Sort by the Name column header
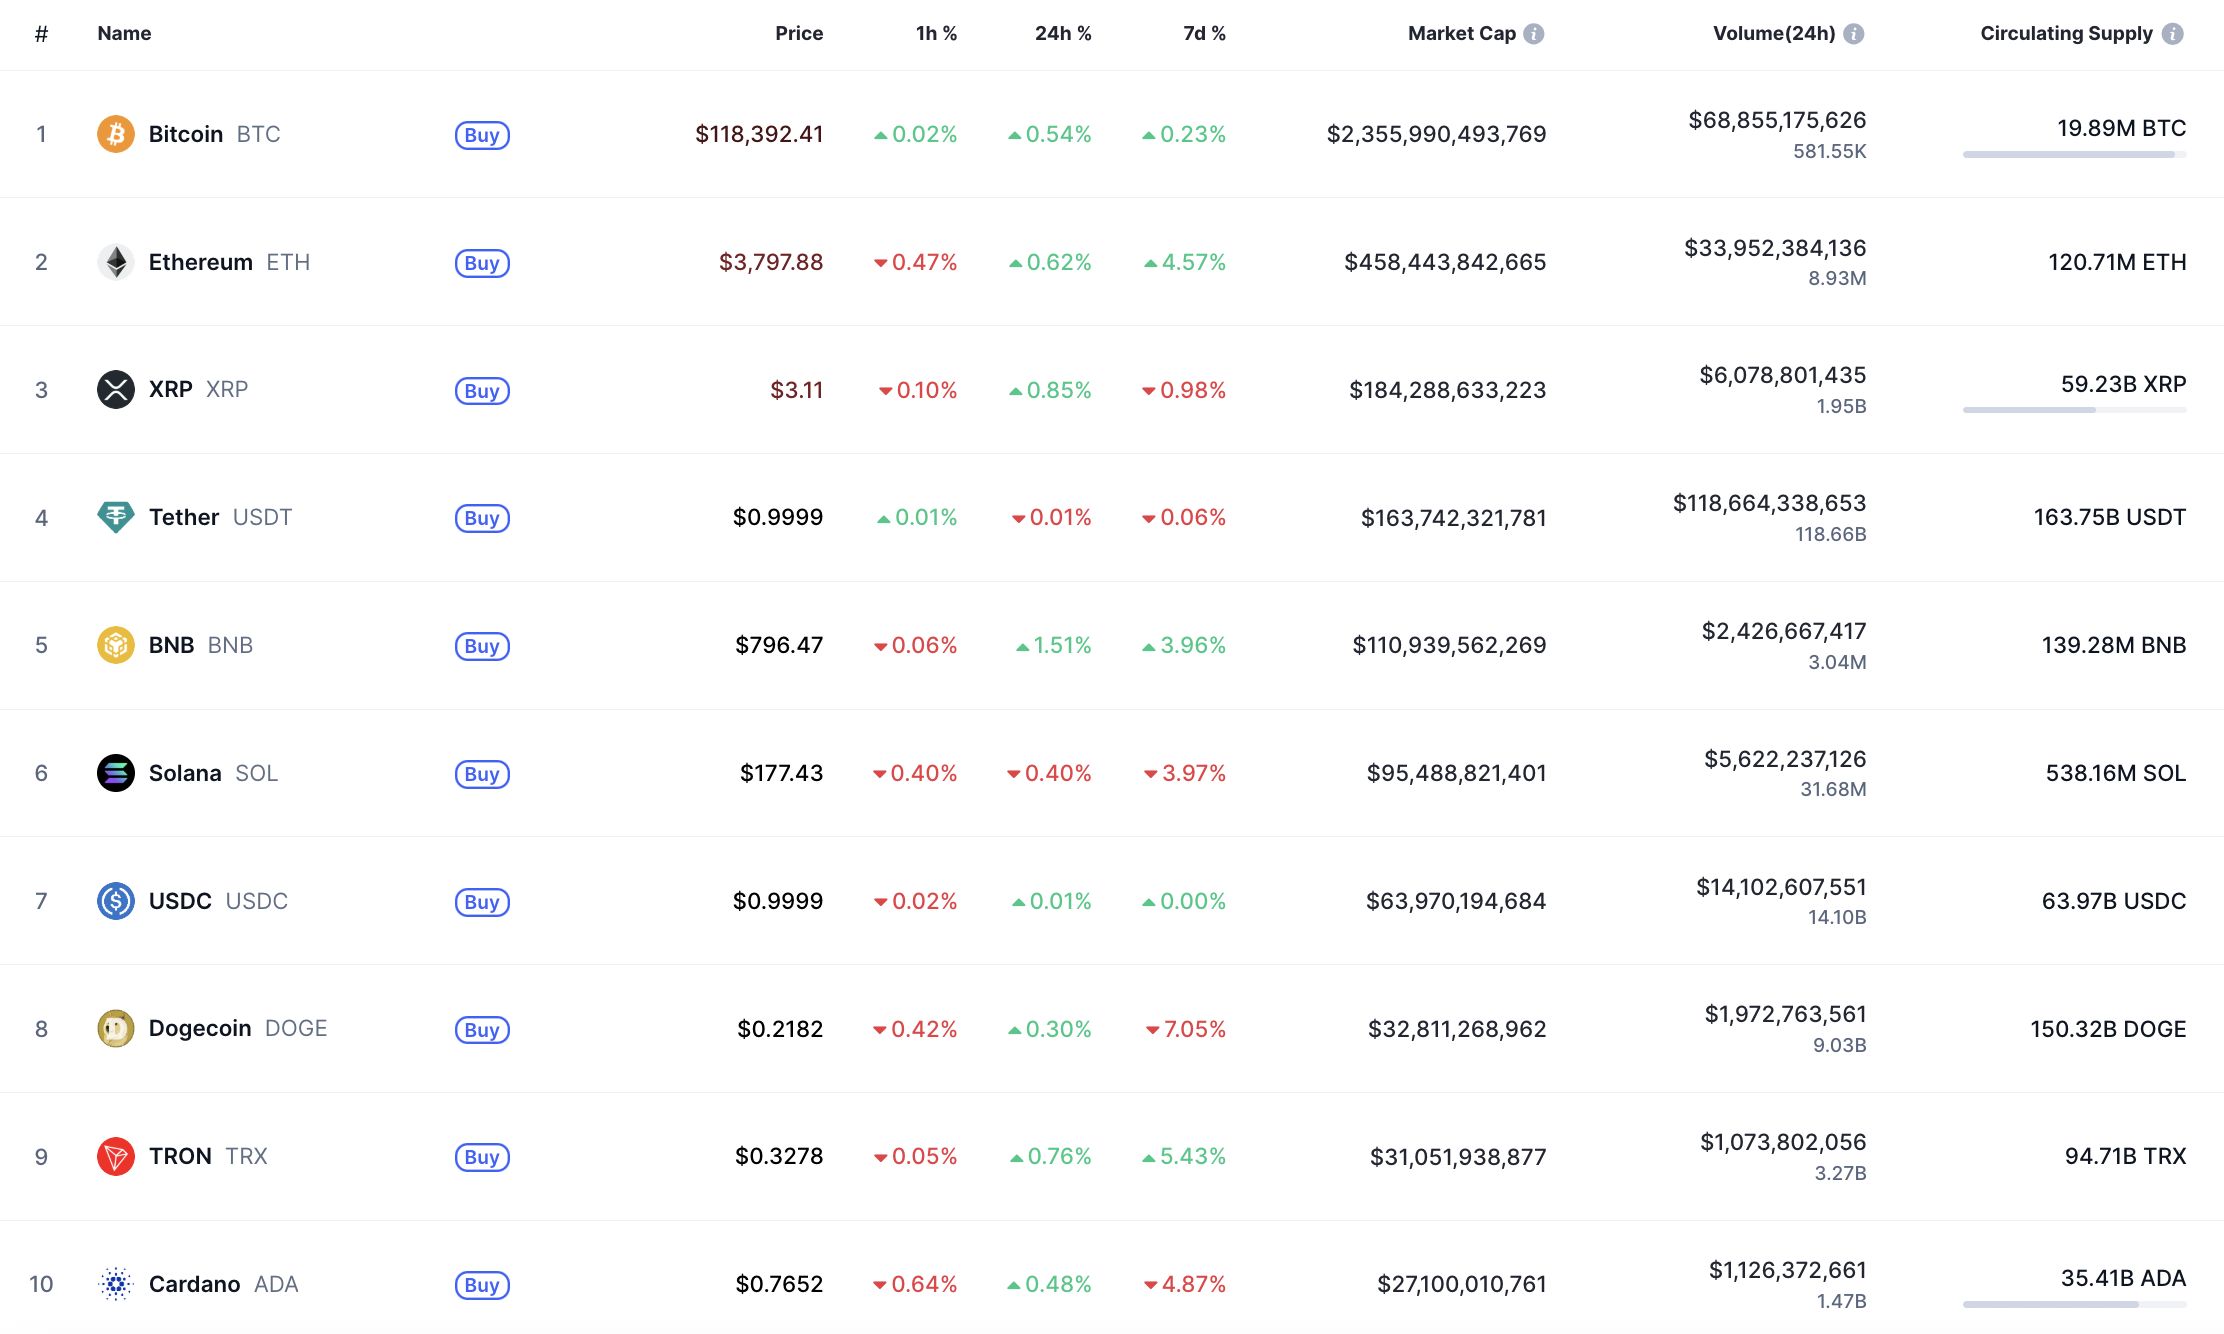Viewport: 2224px width, 1334px height. pos(124,33)
